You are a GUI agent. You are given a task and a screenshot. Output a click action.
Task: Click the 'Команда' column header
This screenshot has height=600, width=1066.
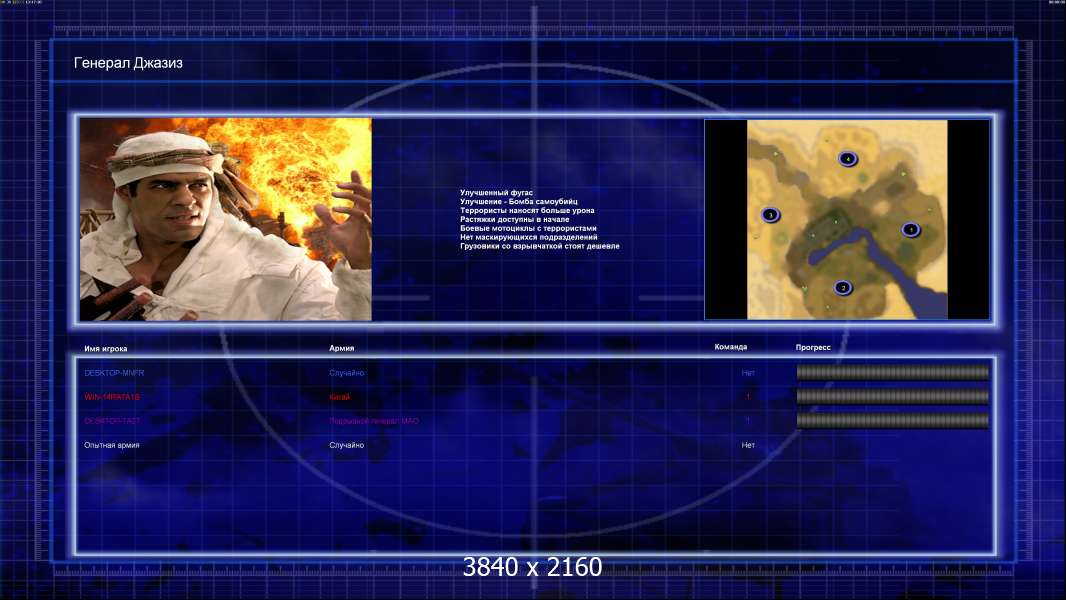[x=731, y=347]
